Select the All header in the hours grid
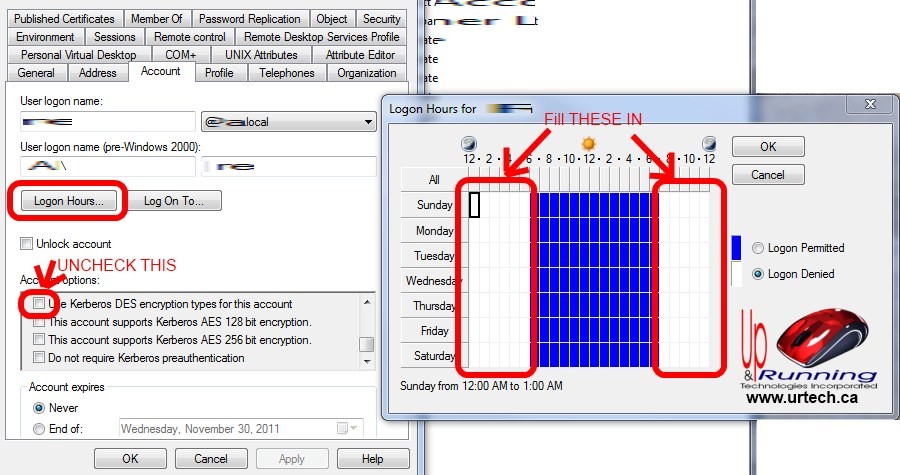 click(x=433, y=180)
